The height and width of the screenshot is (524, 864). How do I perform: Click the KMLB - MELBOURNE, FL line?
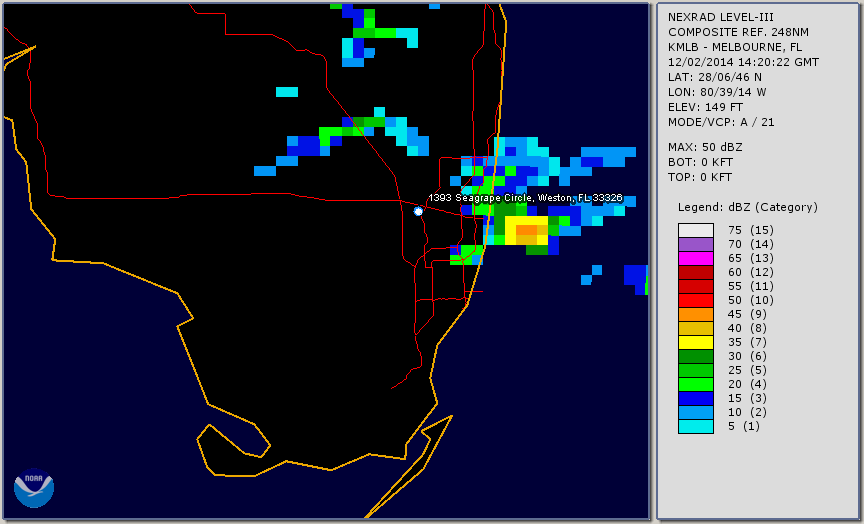coord(735,47)
